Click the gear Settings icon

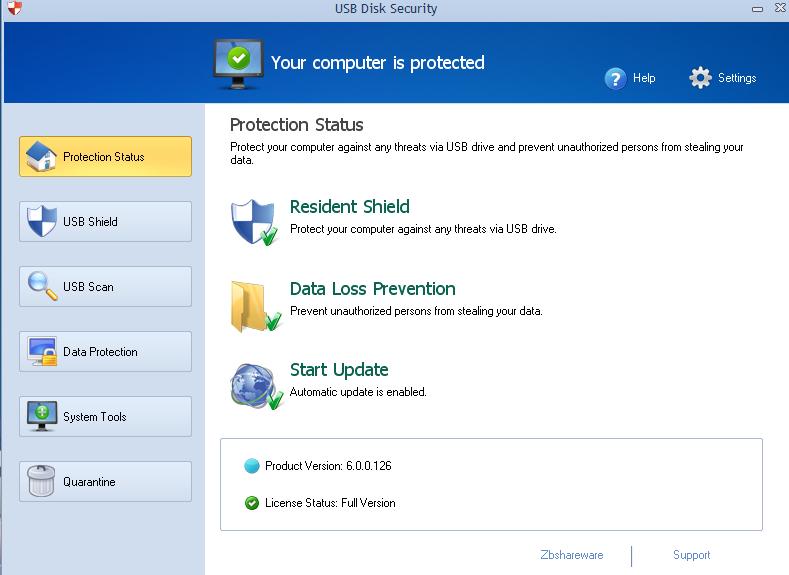click(x=700, y=77)
